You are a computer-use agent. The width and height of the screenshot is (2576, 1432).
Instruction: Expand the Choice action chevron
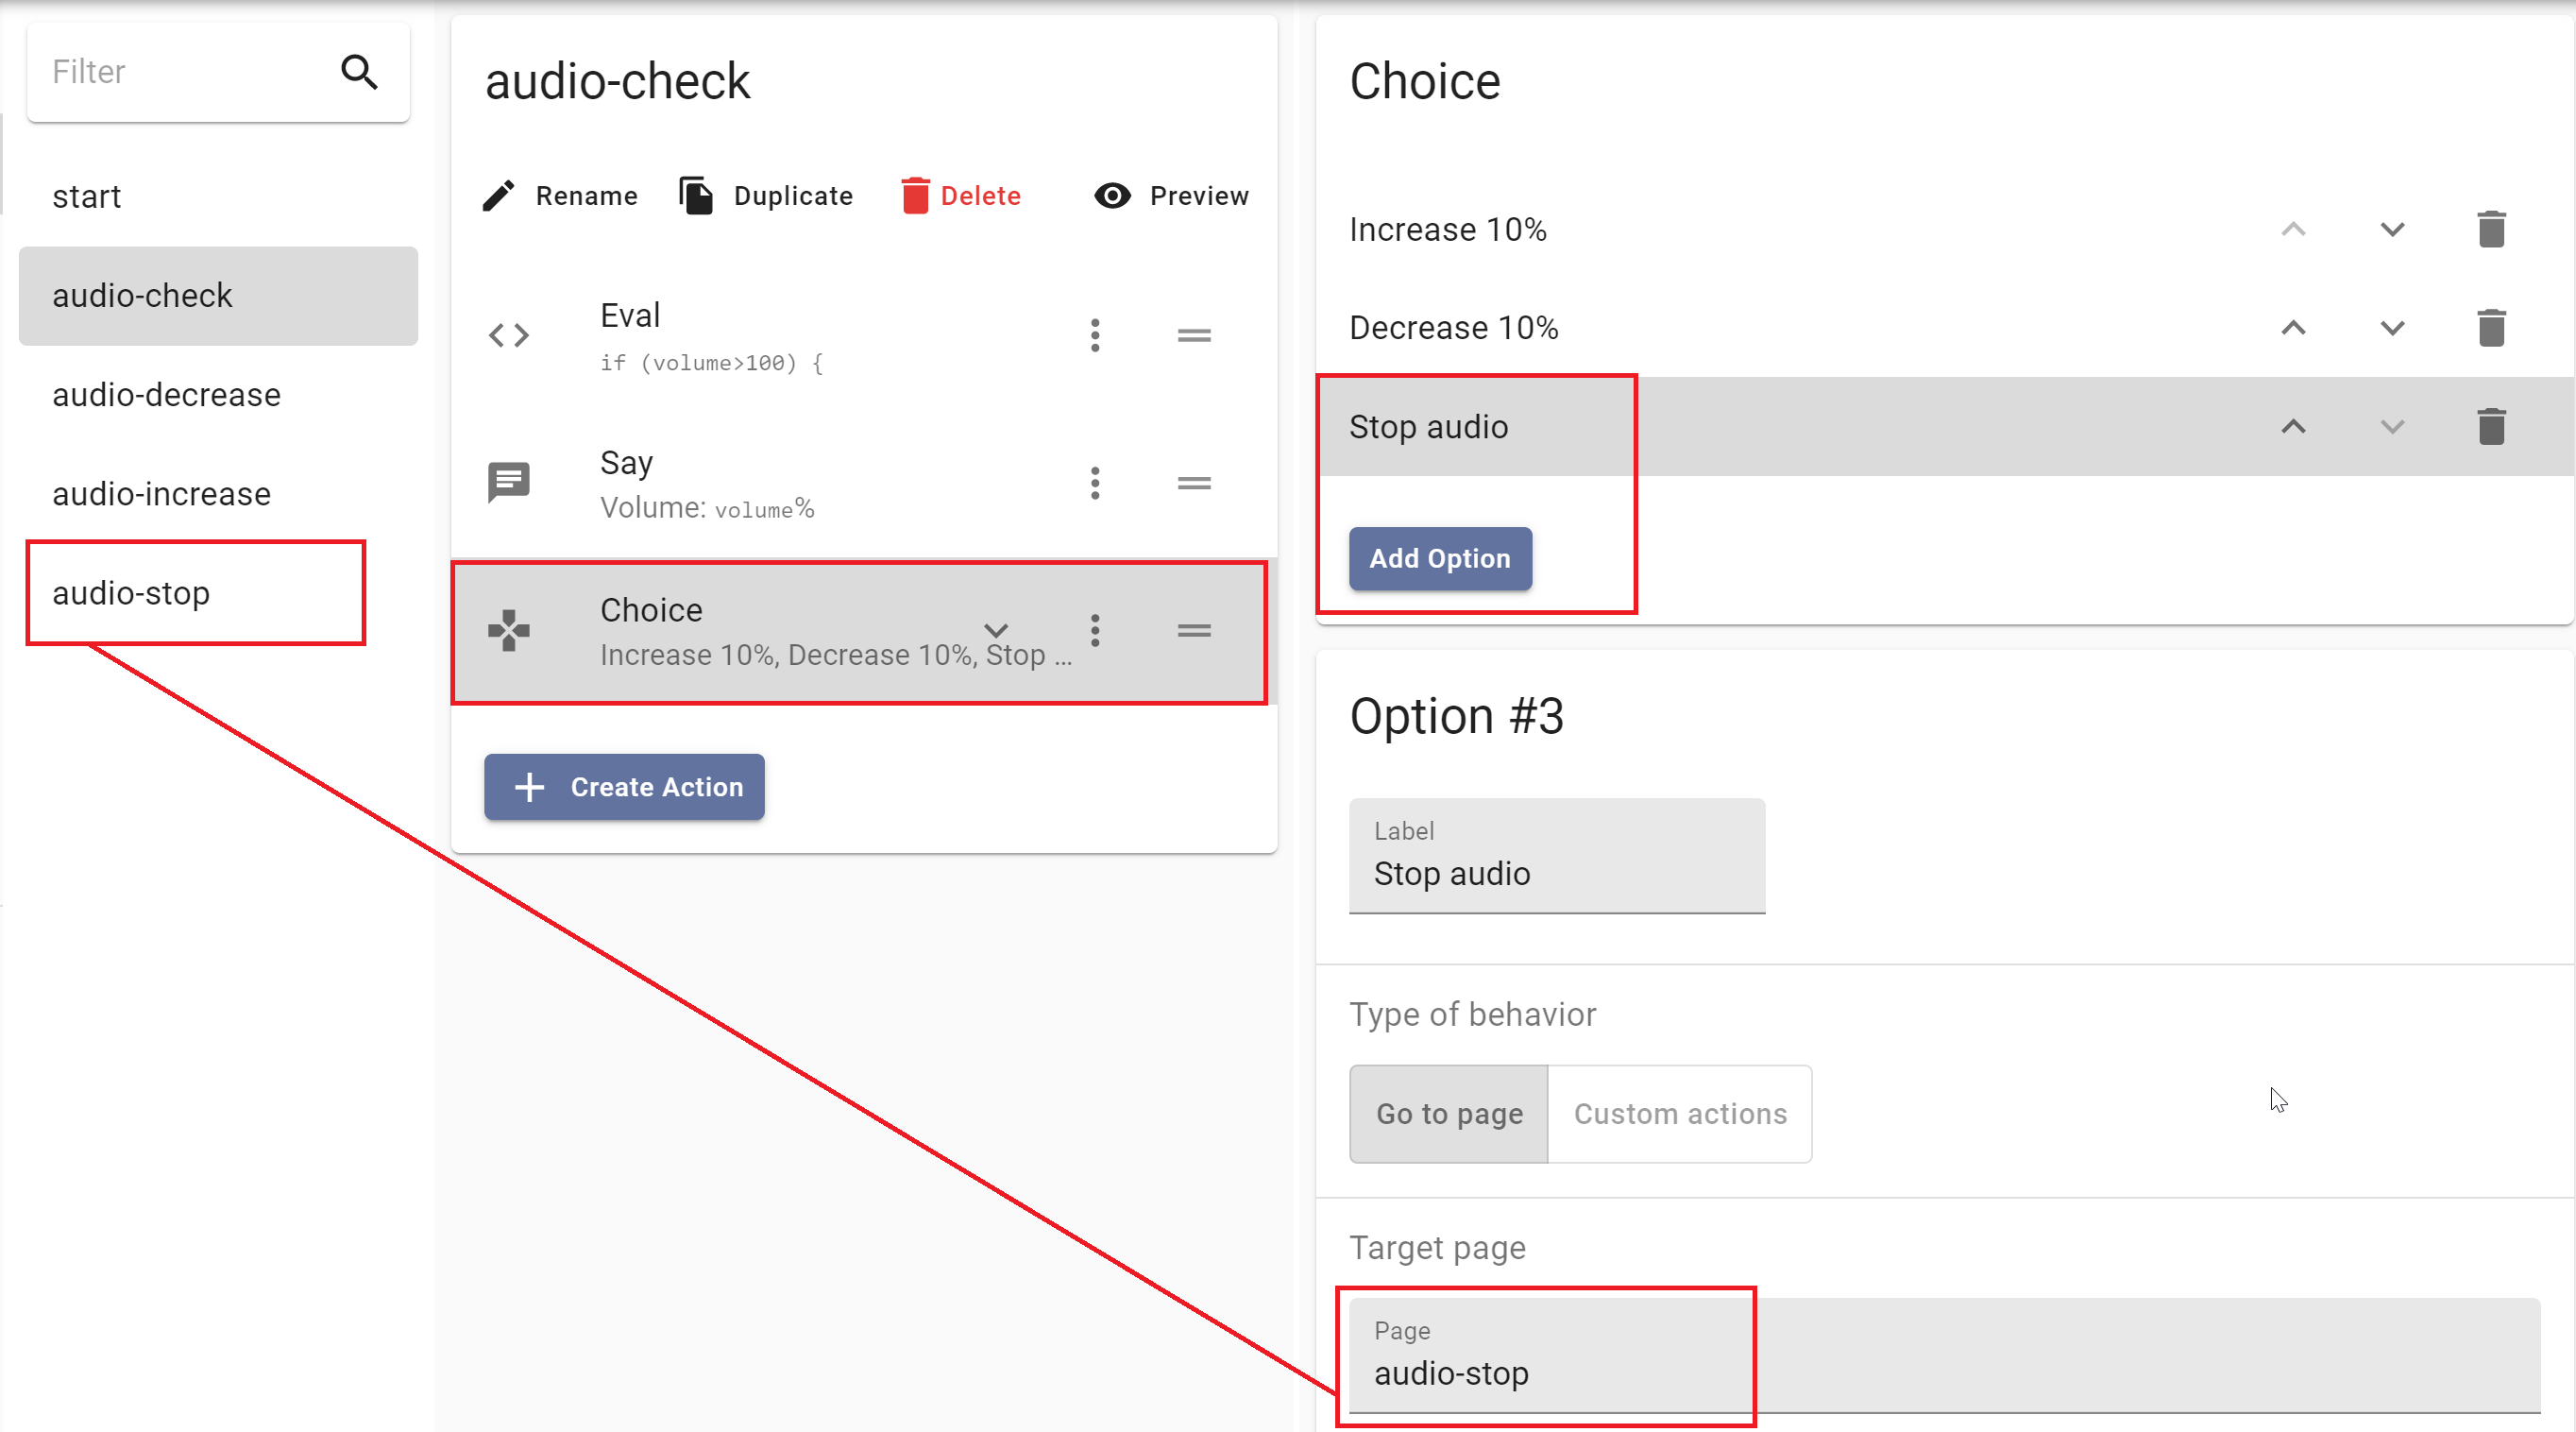coord(996,631)
